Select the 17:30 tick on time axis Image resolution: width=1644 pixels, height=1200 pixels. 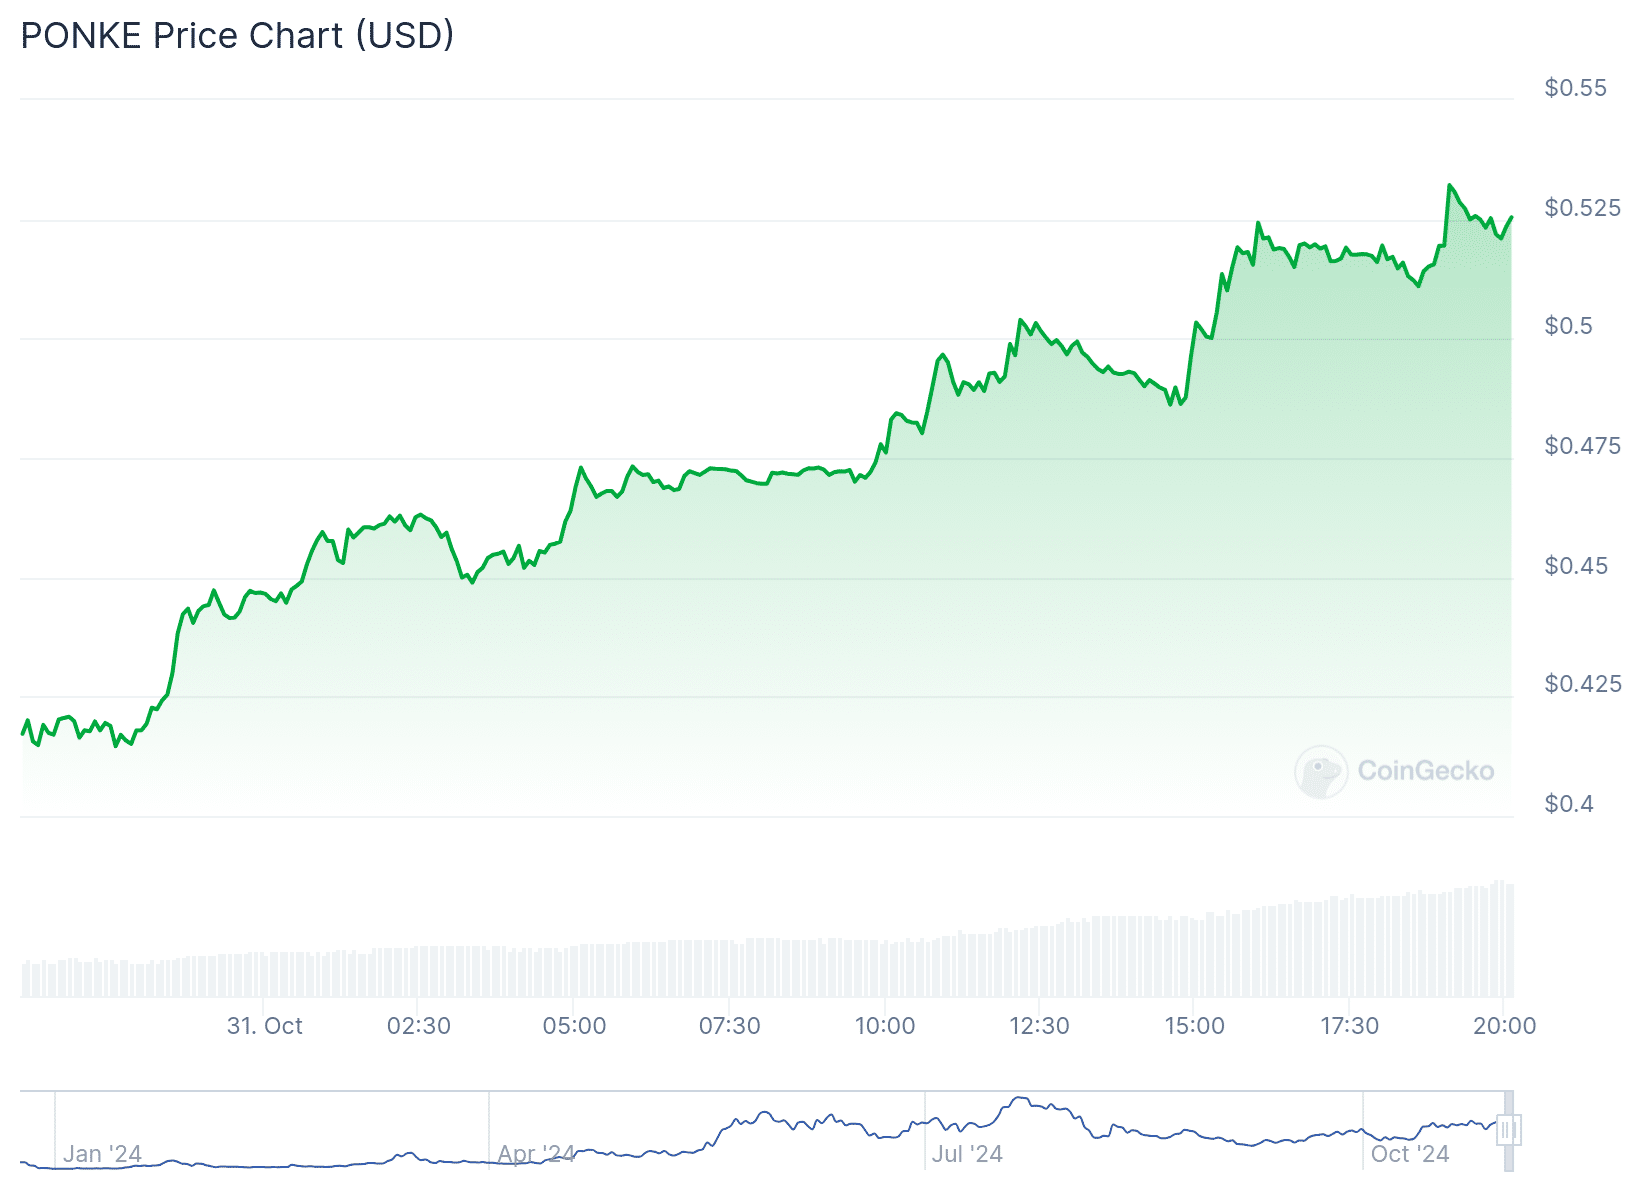tap(1349, 1026)
